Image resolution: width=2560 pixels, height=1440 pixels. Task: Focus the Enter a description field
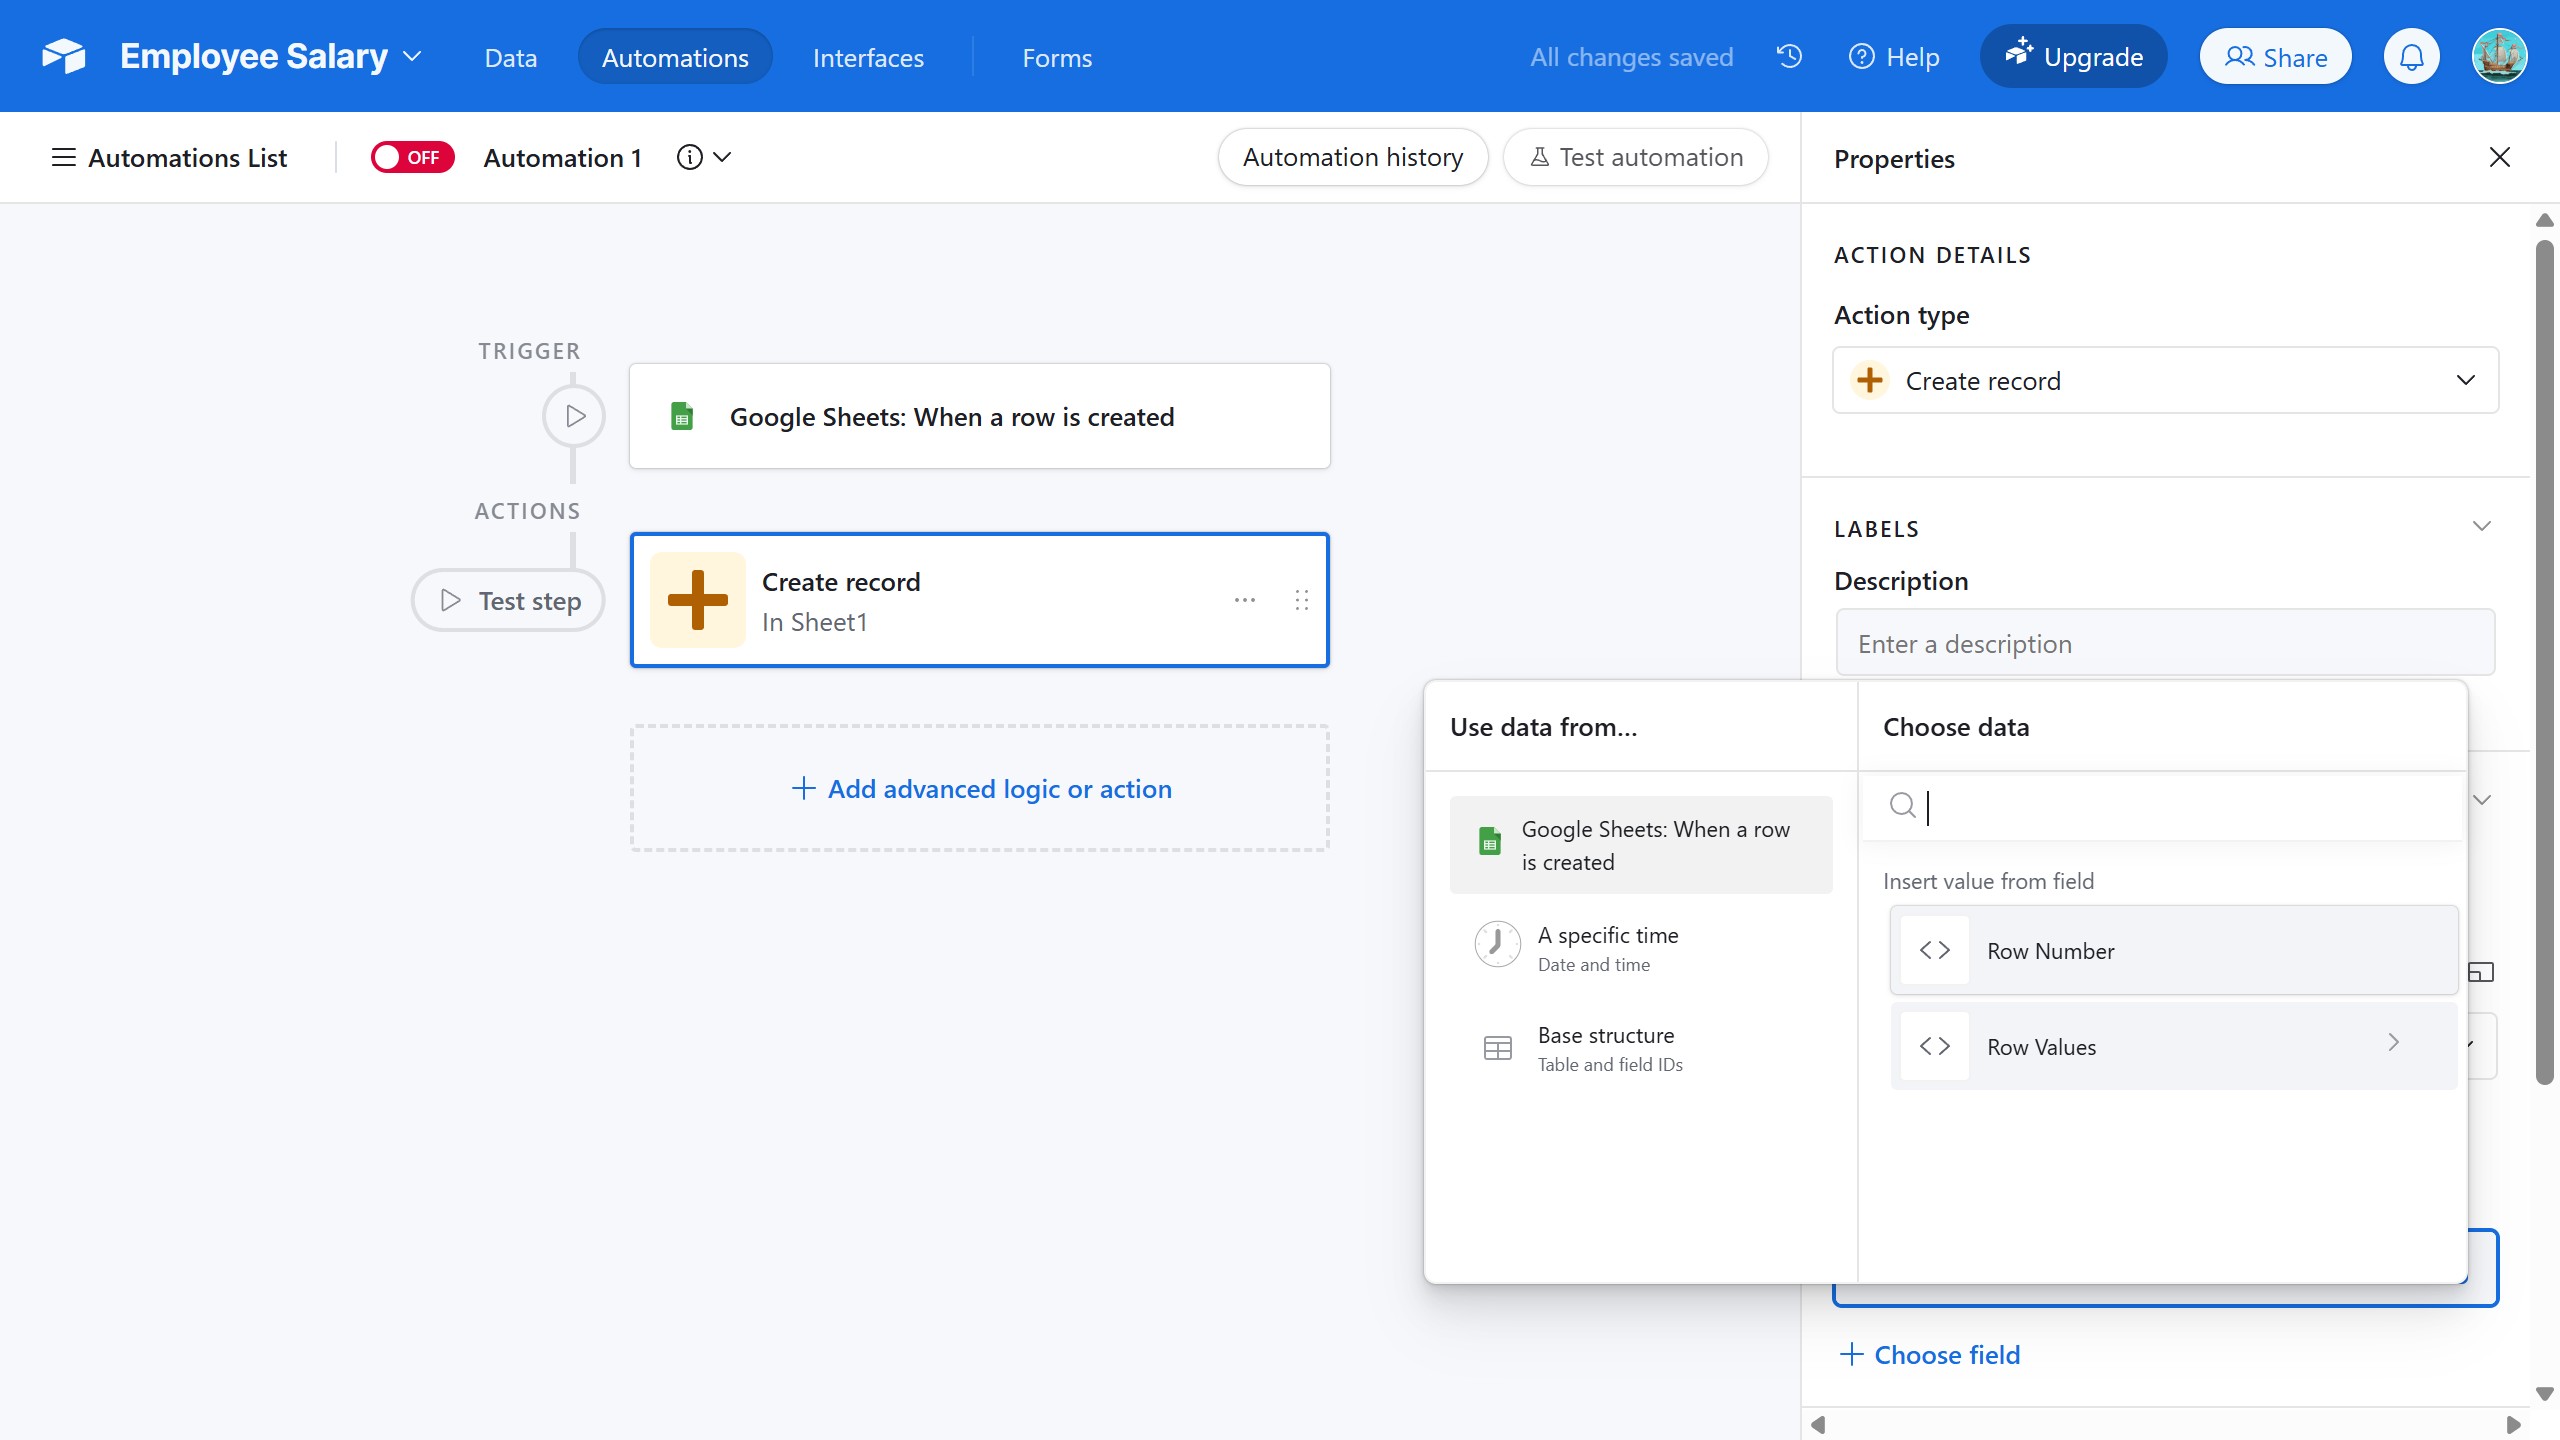pos(2166,643)
